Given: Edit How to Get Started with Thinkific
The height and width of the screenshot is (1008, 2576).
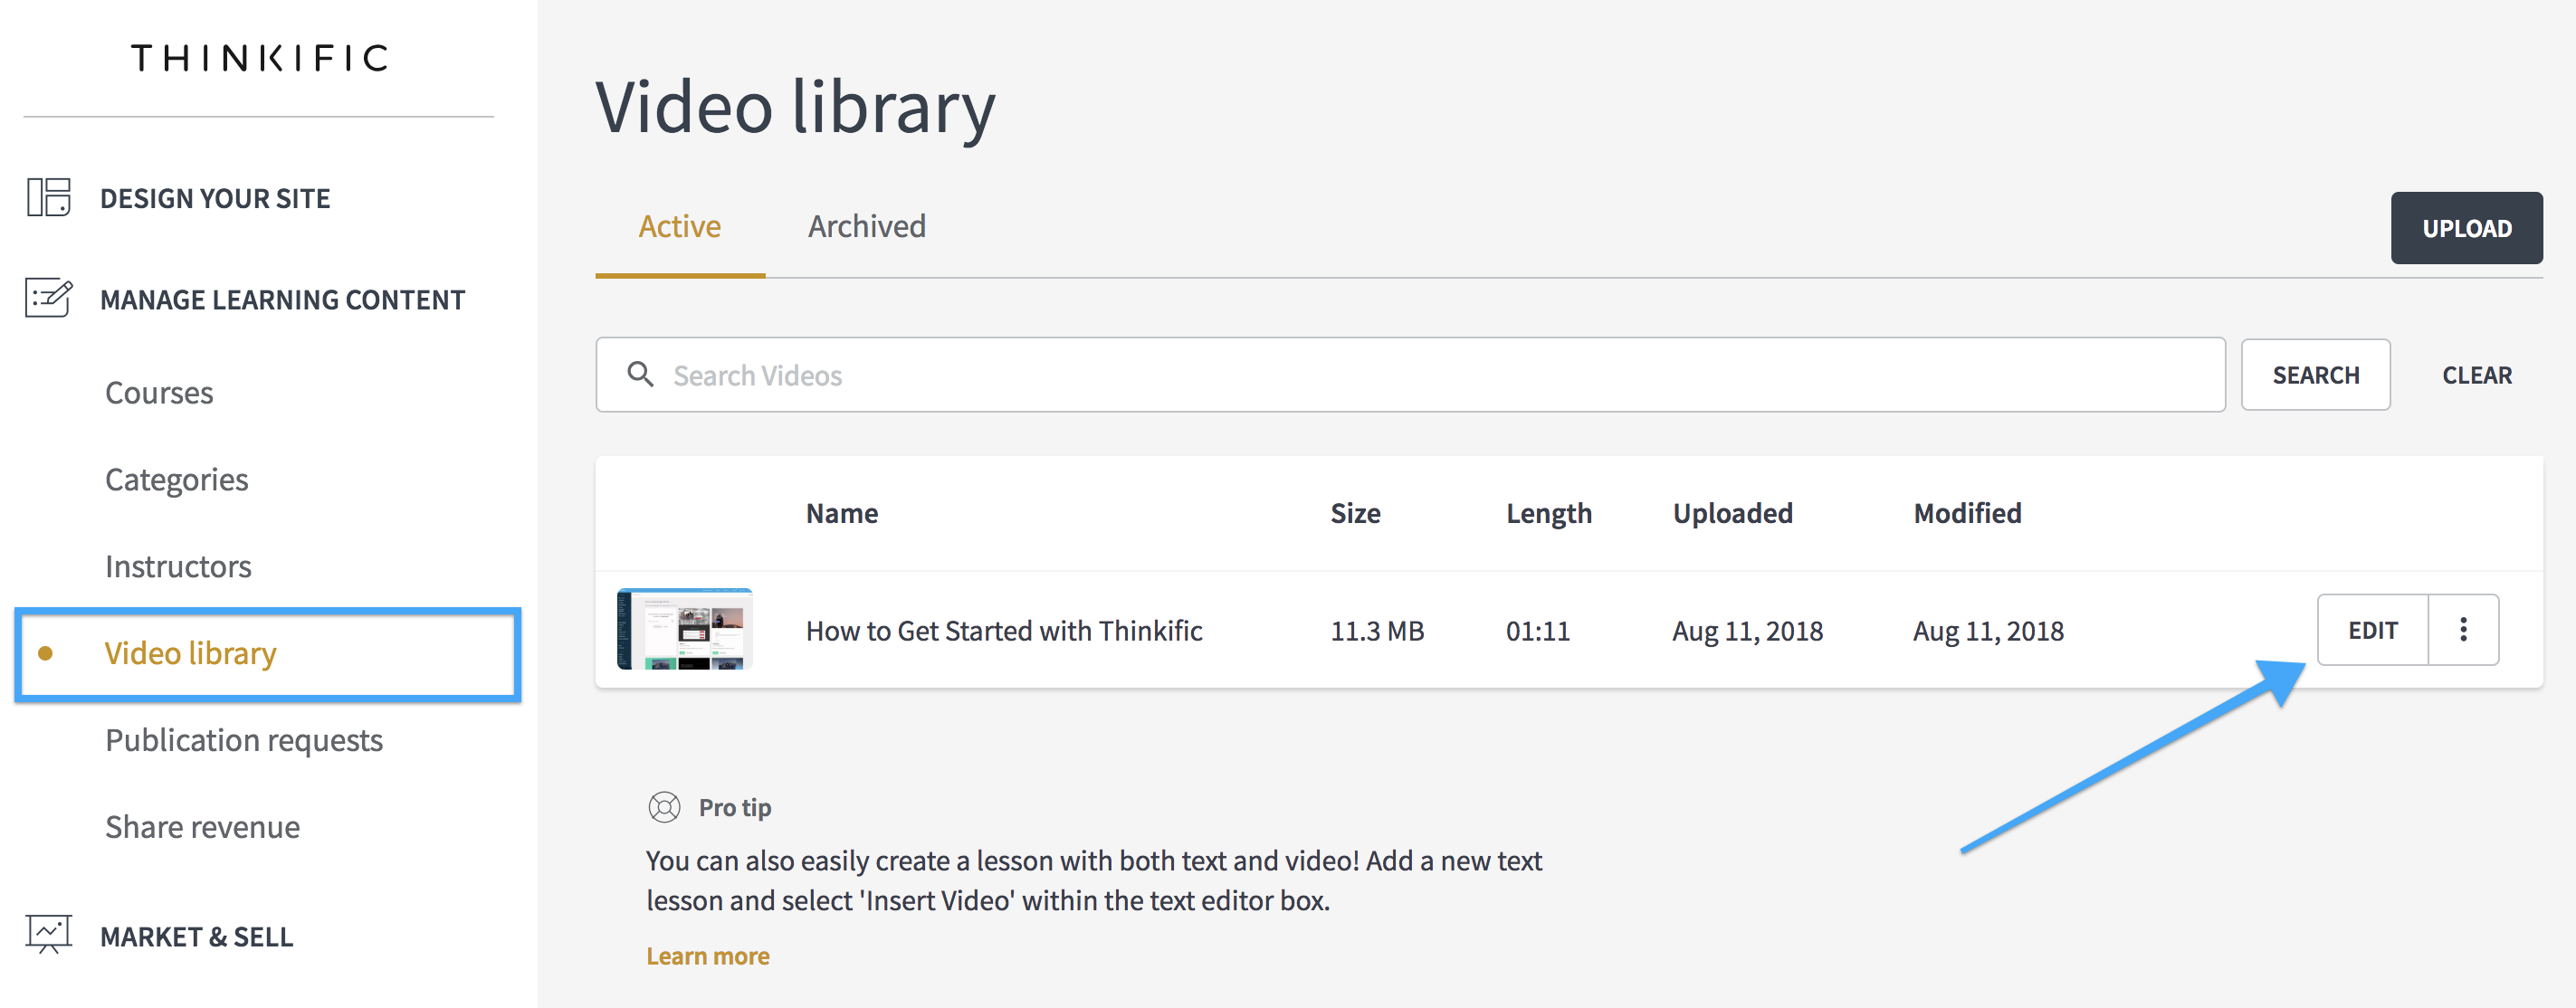Looking at the screenshot, I should [2373, 630].
